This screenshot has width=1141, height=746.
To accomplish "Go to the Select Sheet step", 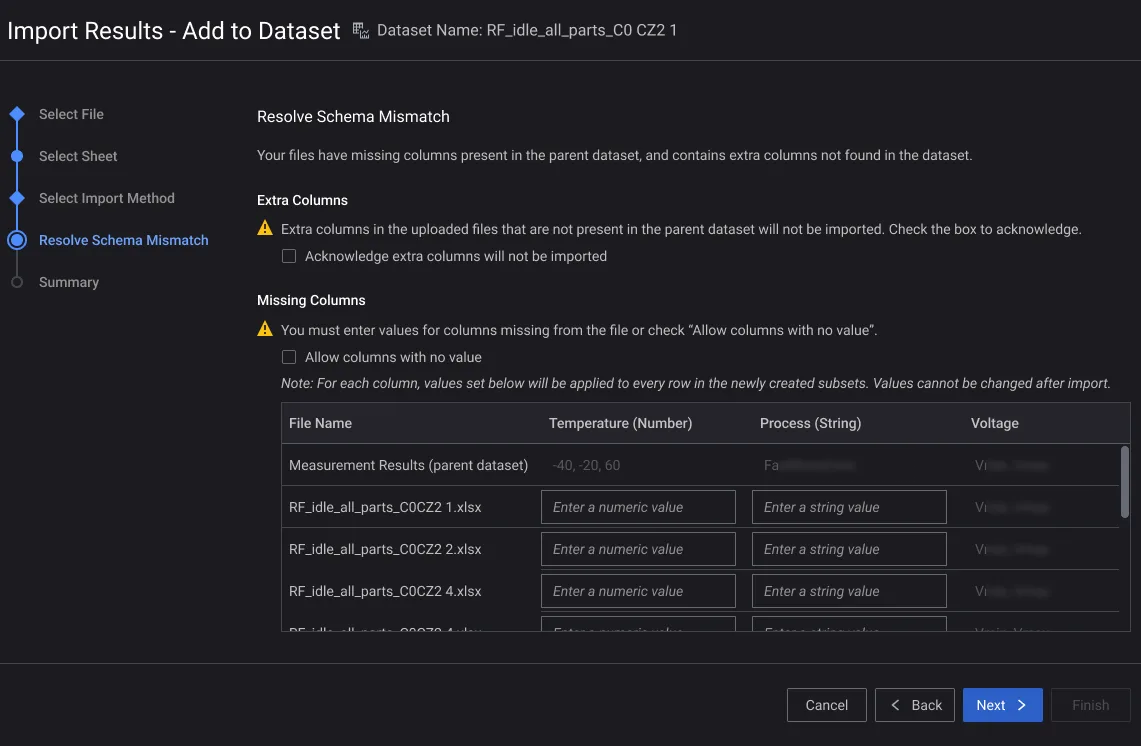I will click(x=78, y=156).
